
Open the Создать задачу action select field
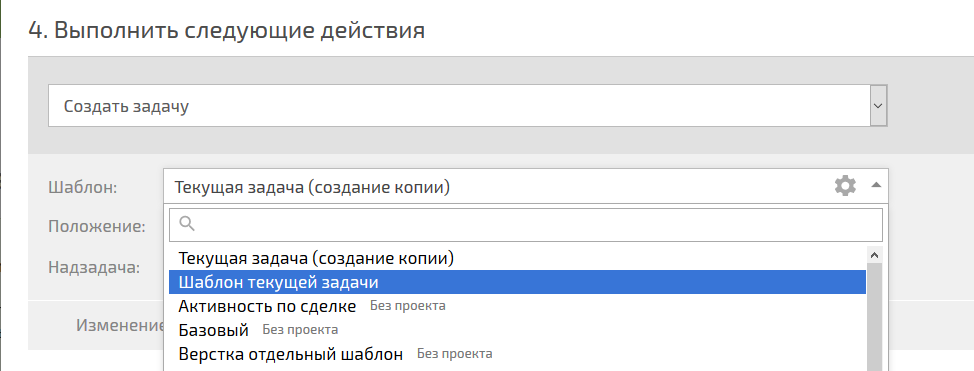click(x=468, y=106)
